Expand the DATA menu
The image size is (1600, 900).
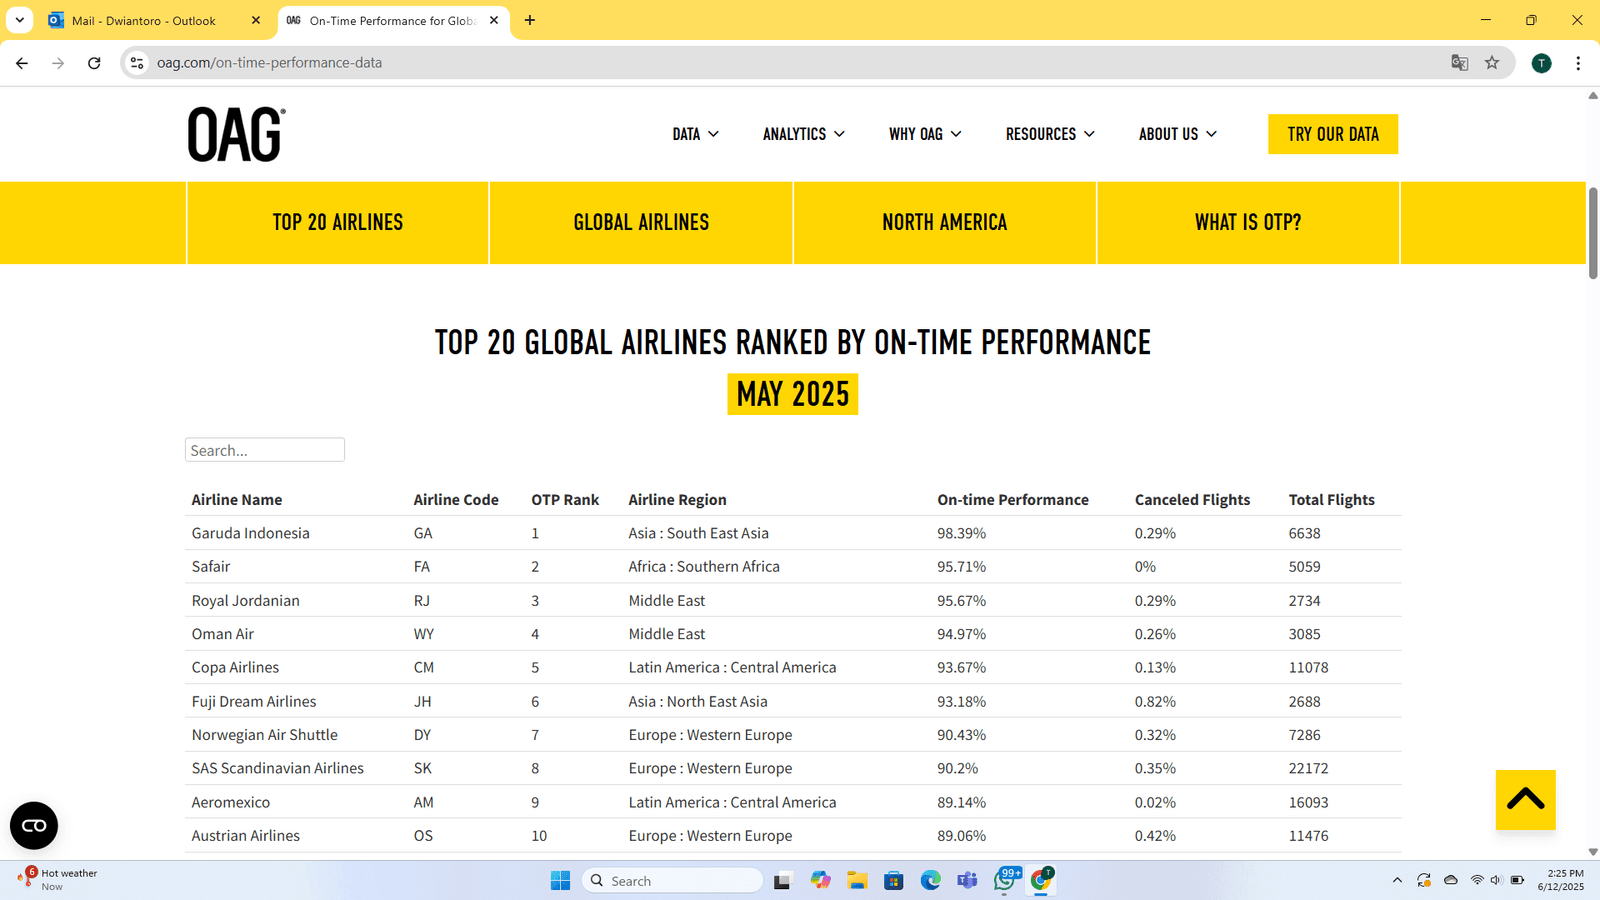(696, 134)
